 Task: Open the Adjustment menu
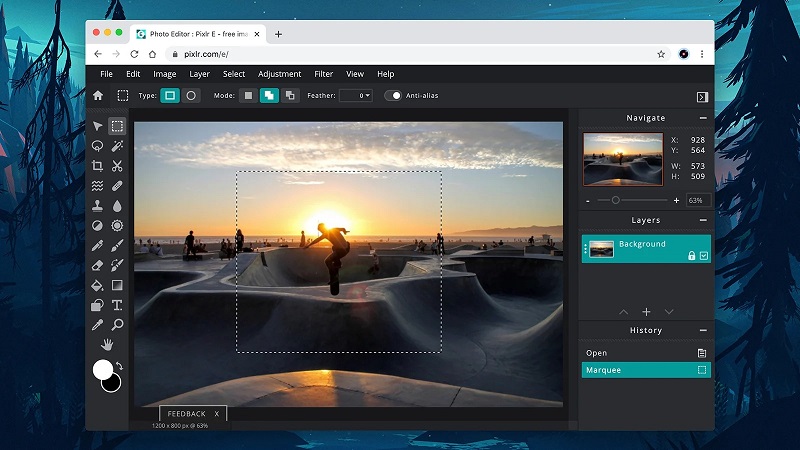(279, 74)
